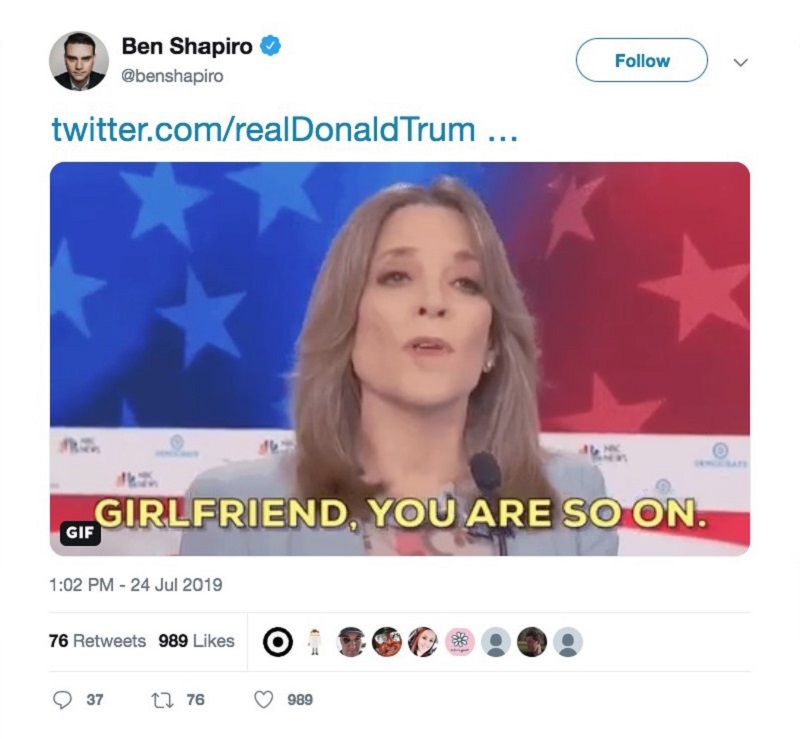800x739 pixels.
Task: Click the GIF badge on the media
Action: coord(80,532)
